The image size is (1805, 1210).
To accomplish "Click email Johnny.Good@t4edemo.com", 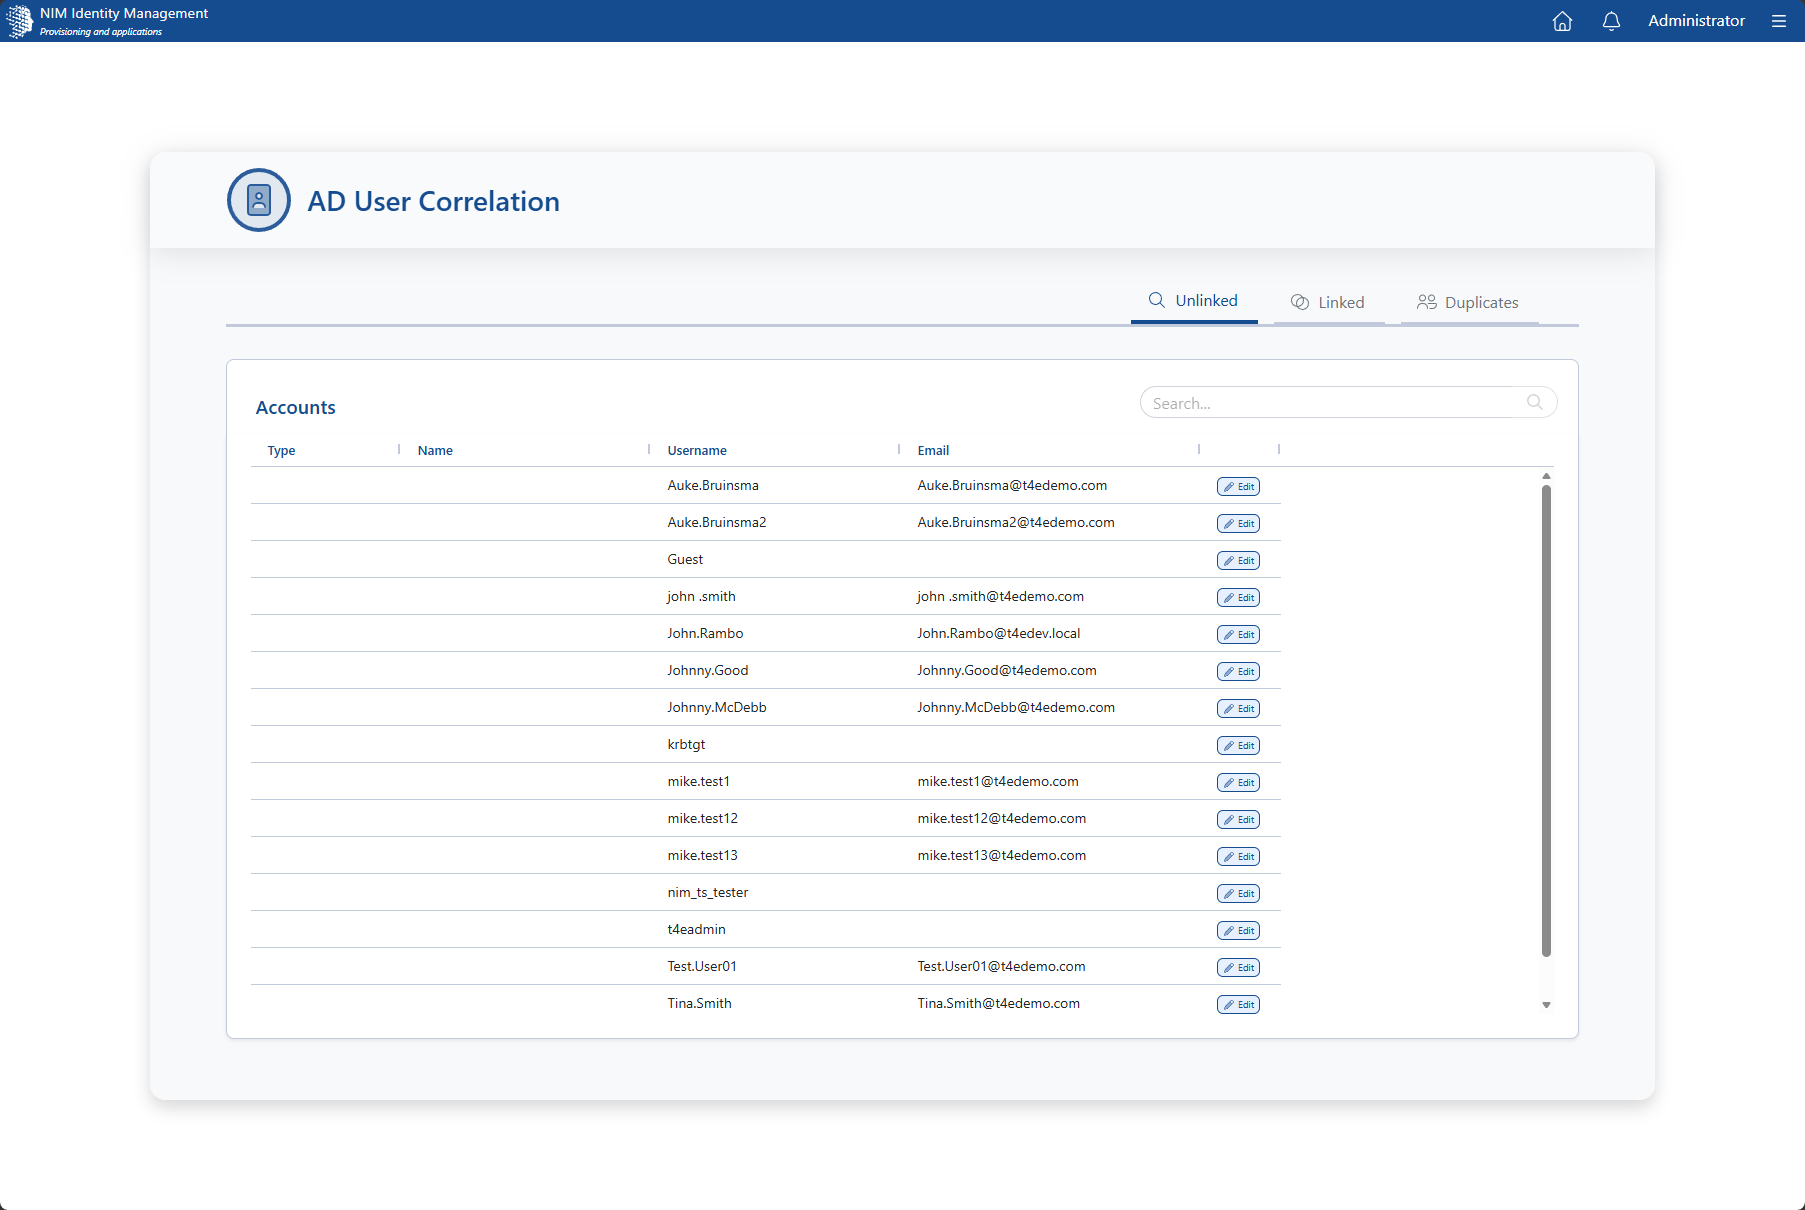I will click(x=1007, y=670).
